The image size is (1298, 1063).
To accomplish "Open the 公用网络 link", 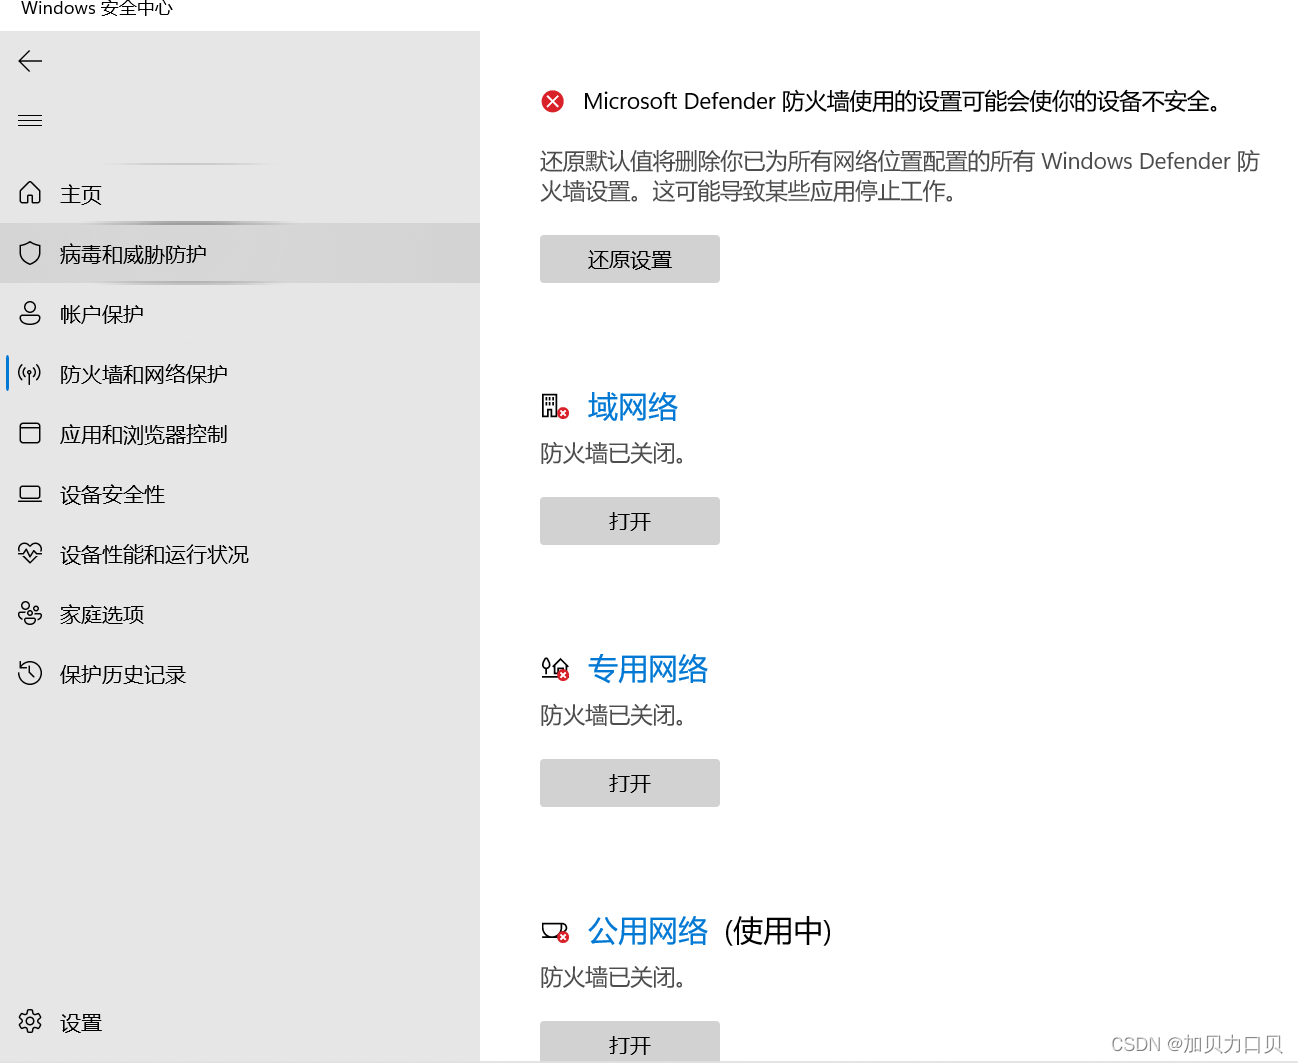I will (x=648, y=931).
